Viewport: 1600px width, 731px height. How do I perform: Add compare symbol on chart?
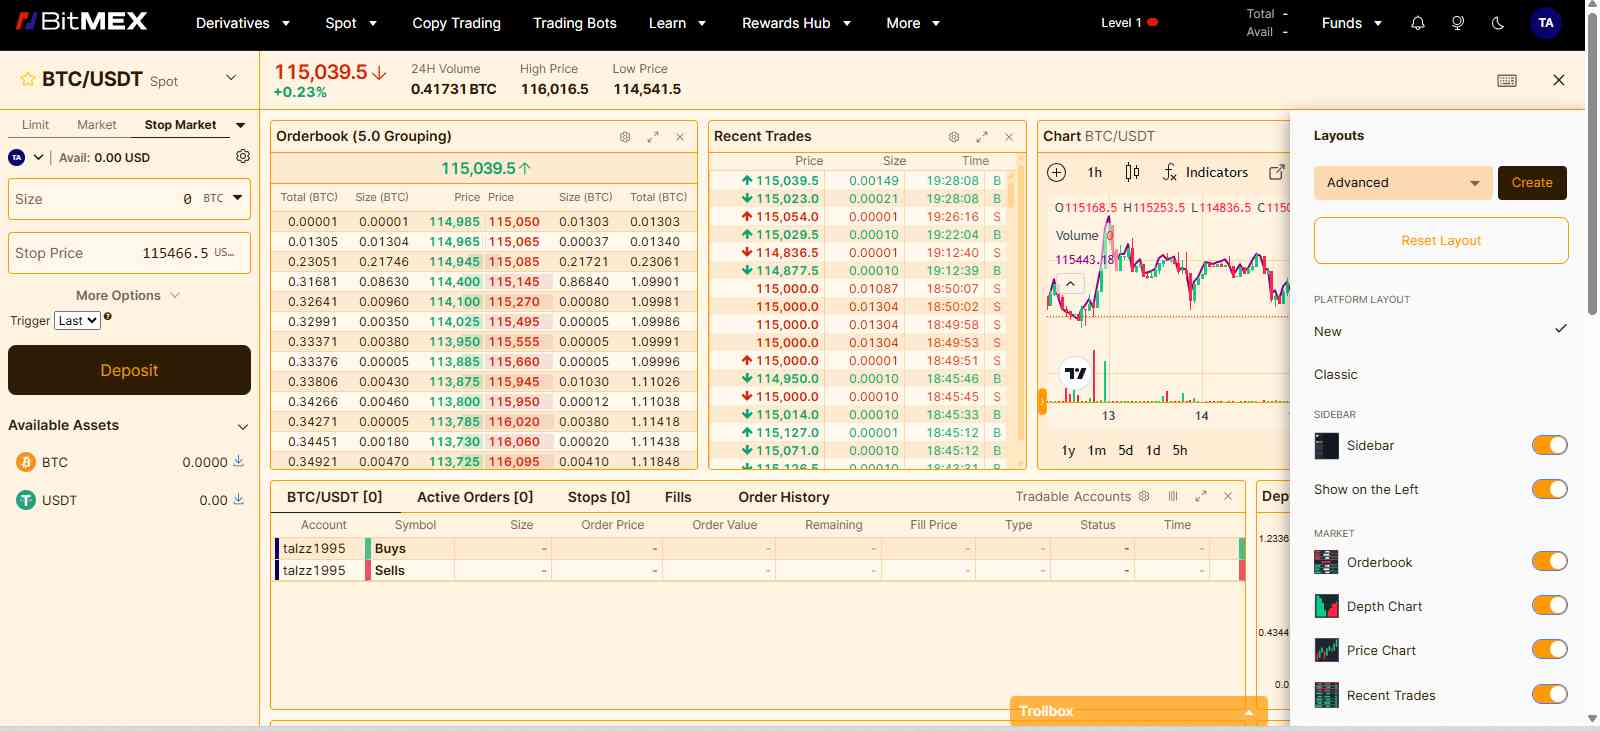[x=1057, y=172]
